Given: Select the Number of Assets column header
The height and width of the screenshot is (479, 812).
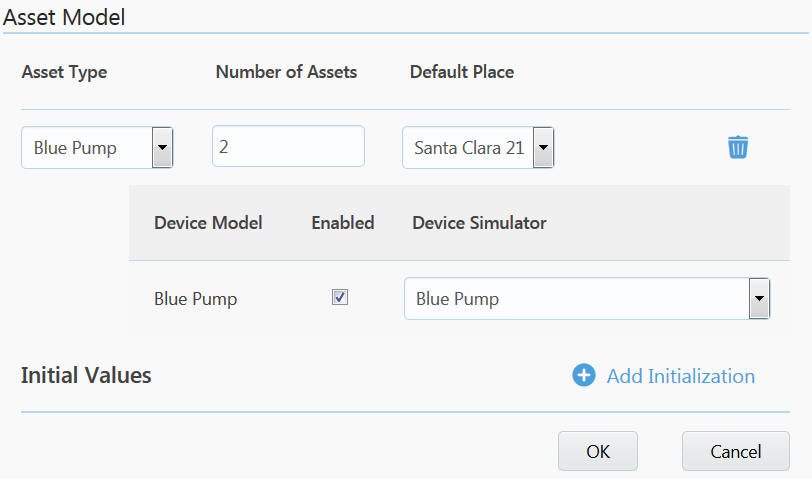Looking at the screenshot, I should (286, 72).
